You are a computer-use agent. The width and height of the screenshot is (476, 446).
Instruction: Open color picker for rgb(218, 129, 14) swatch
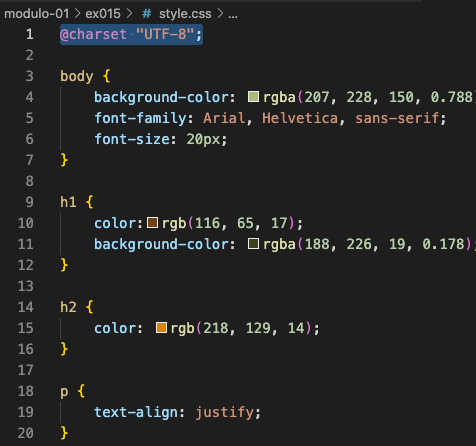coord(161,328)
